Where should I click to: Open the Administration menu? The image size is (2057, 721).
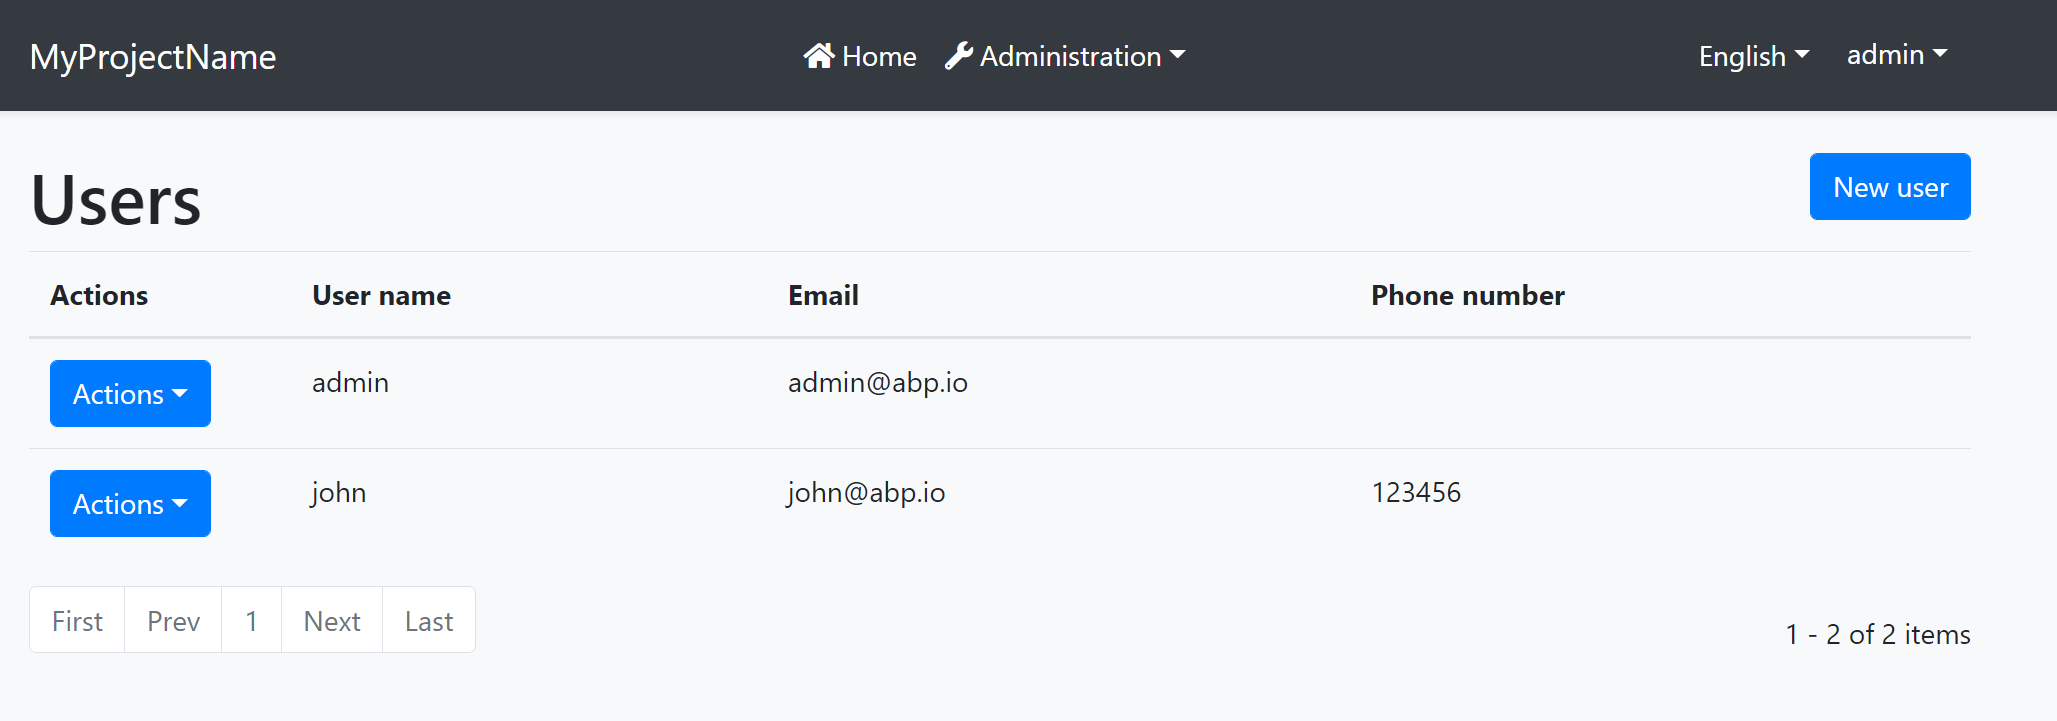click(1065, 56)
